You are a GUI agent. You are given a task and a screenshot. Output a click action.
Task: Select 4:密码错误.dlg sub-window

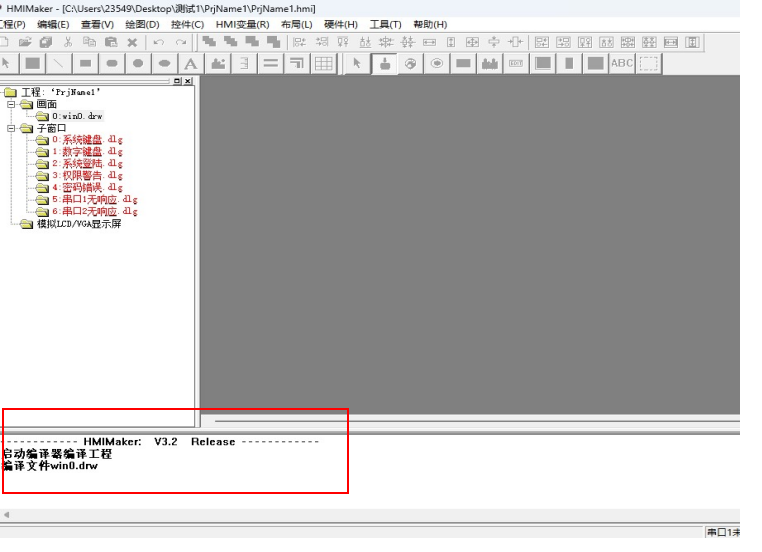coord(87,188)
